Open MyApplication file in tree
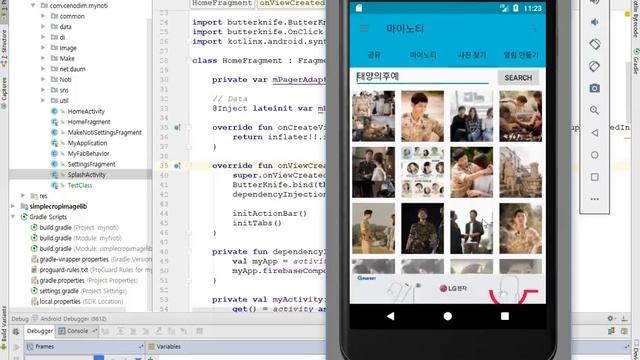 pyautogui.click(x=87, y=143)
